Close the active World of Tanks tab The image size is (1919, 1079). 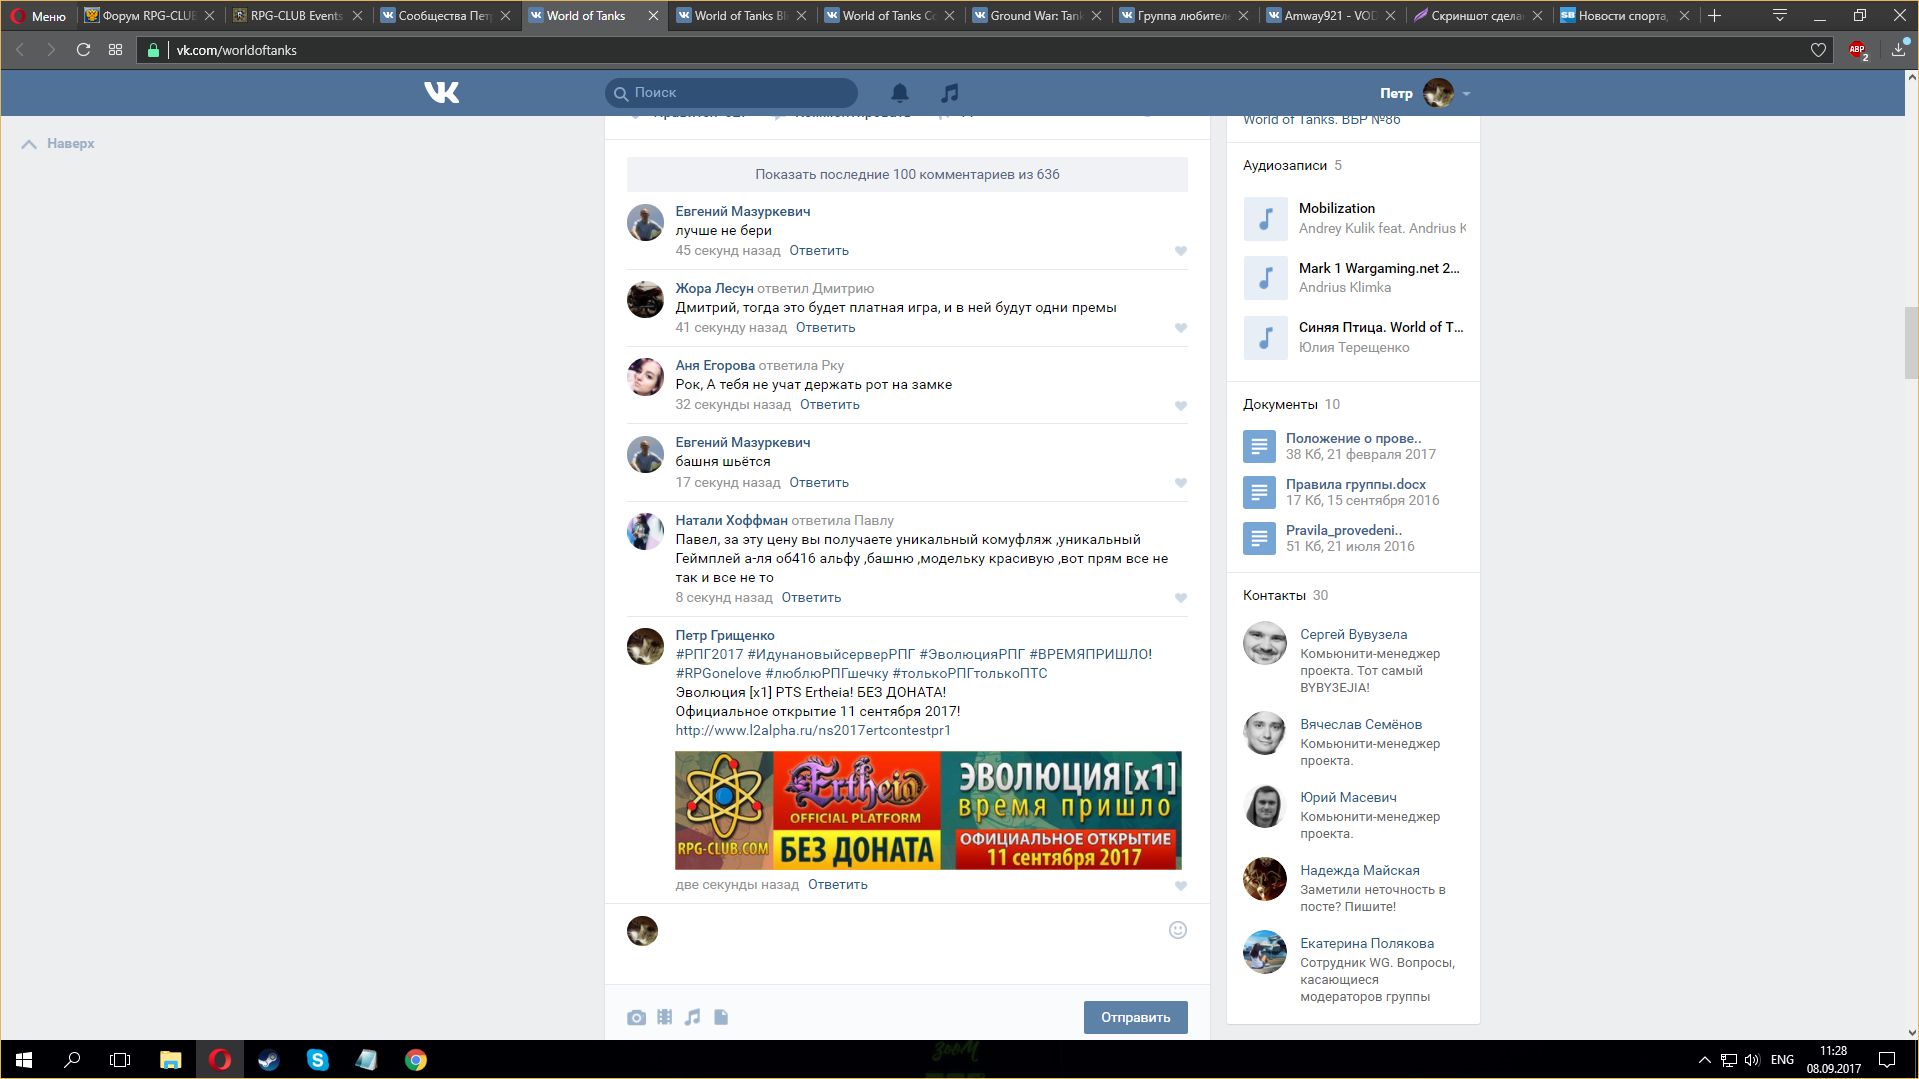point(653,16)
